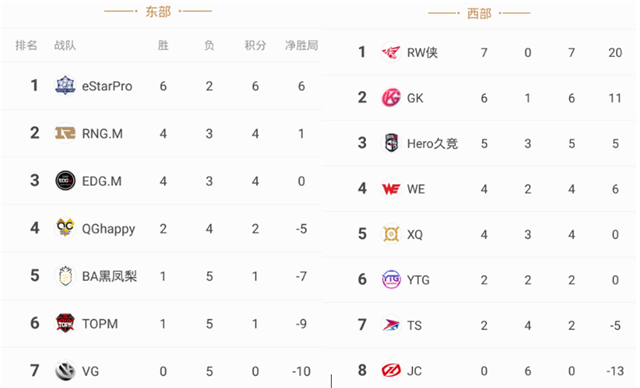Viewport: 640px width, 388px height.
Task: Open the TS team logo
Action: coord(391,325)
